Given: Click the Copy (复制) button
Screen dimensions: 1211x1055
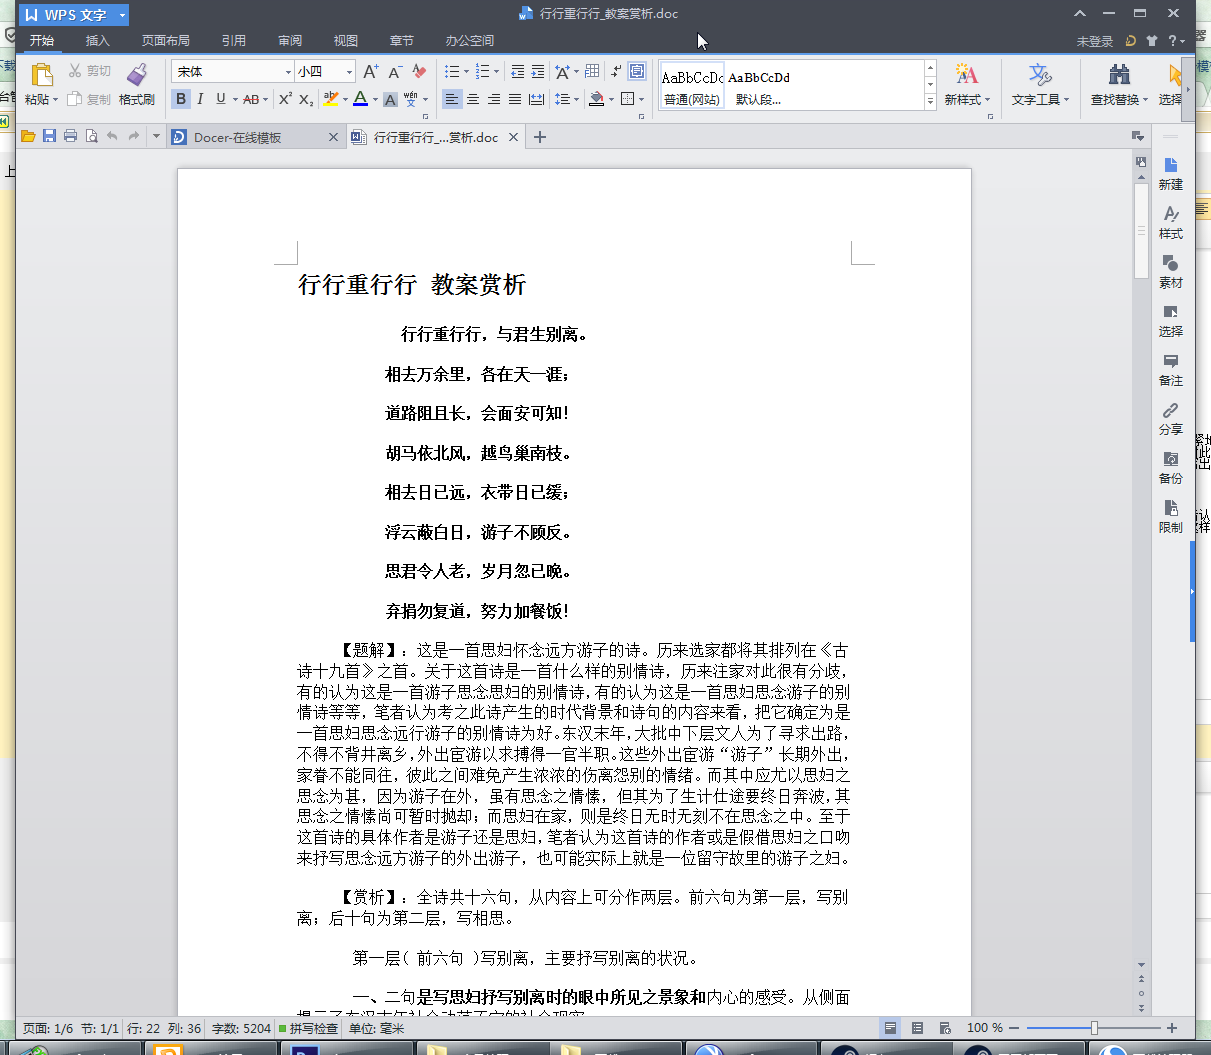Looking at the screenshot, I should point(89,99).
